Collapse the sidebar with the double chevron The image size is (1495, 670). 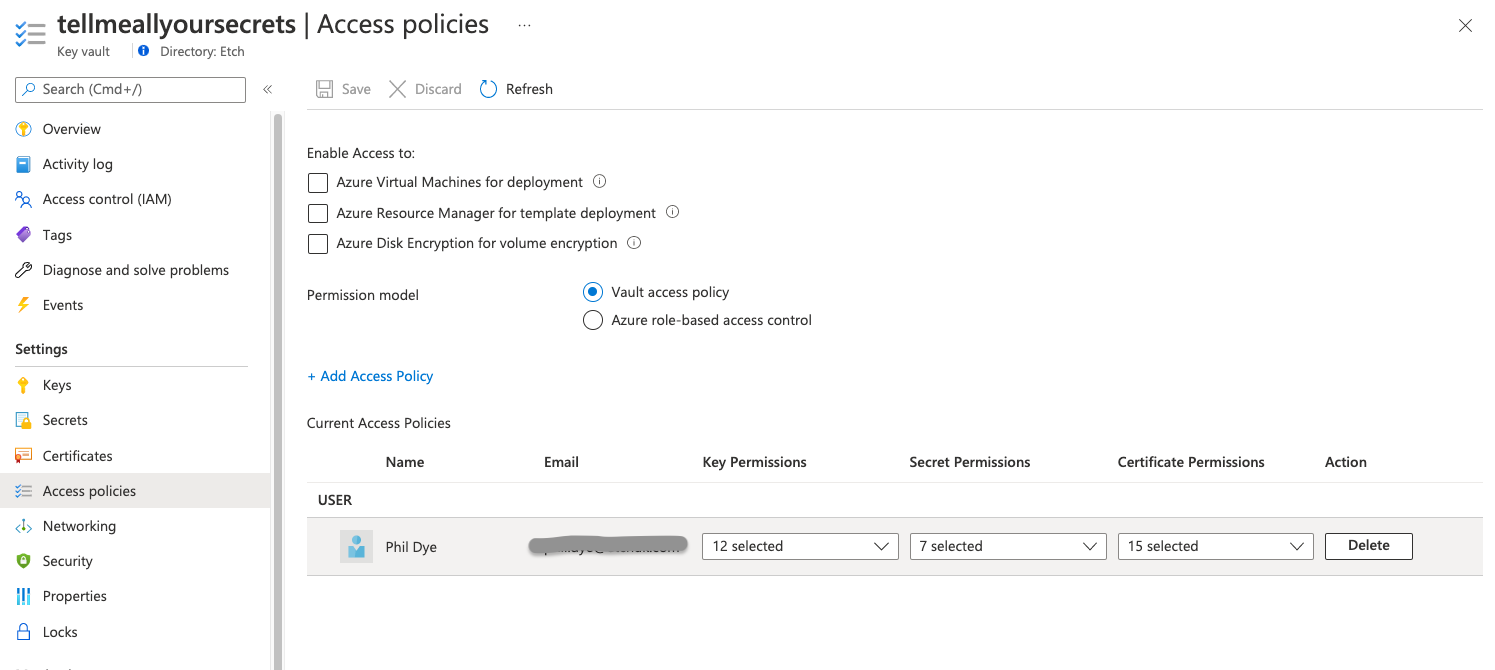pos(268,89)
